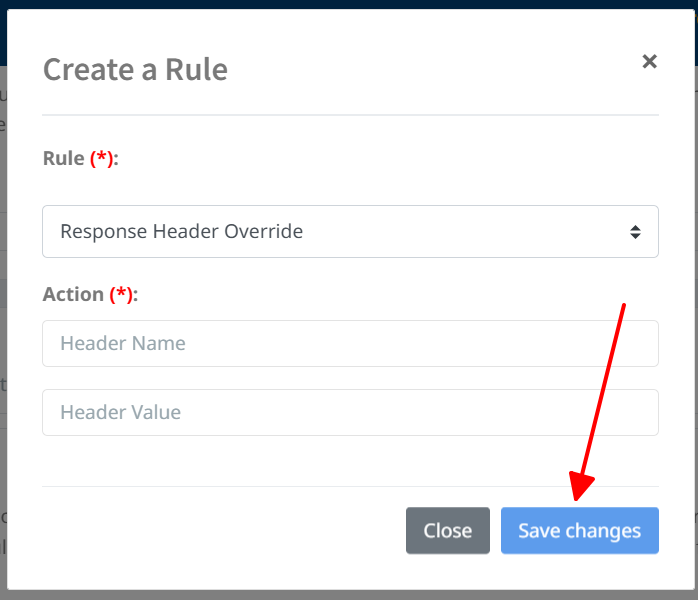This screenshot has width=698, height=600.
Task: Click the up-down caret on the Rule select
Action: tap(635, 232)
